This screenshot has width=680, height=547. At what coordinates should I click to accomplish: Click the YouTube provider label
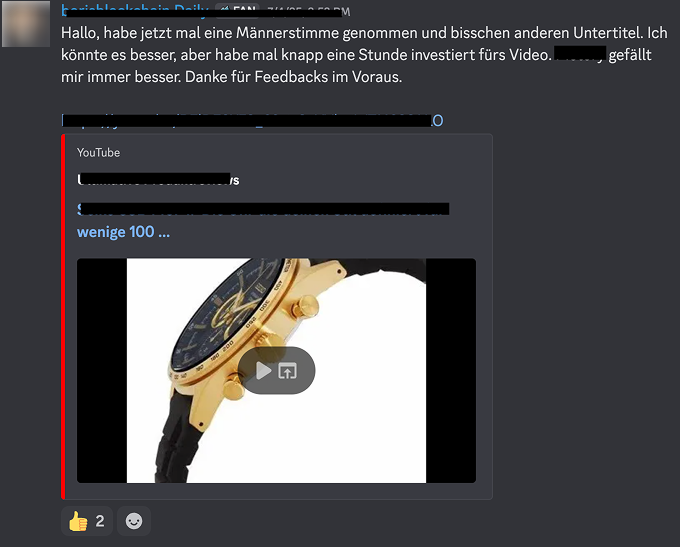(98, 153)
